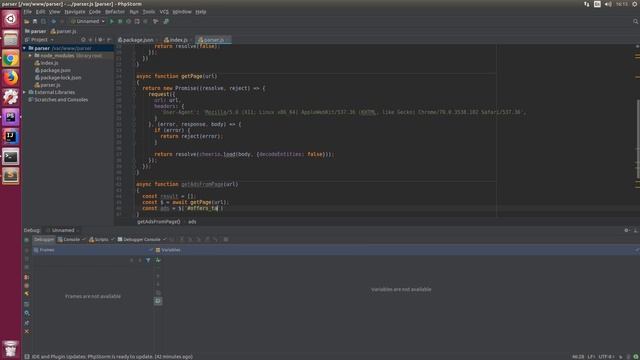Open Terminal from dock
Viewport: 640px width, 360px height.
tap(11, 156)
